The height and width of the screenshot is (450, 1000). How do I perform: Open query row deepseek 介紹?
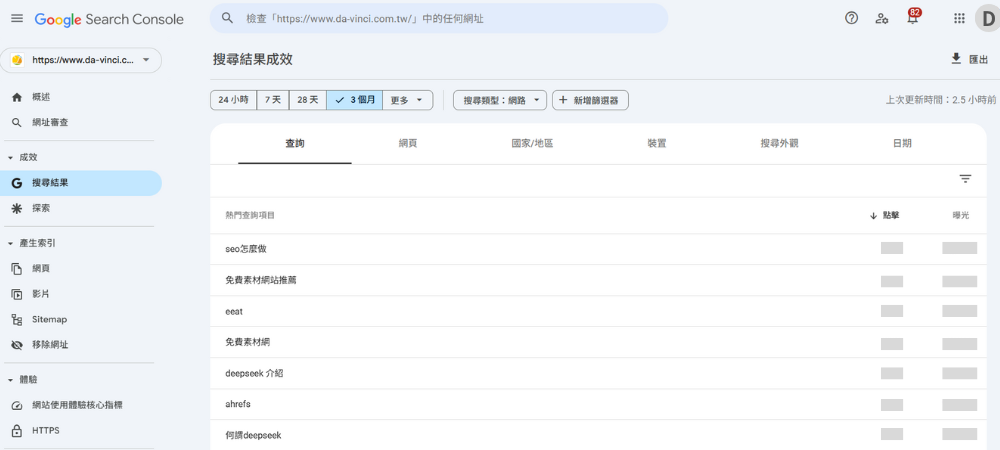coord(598,374)
